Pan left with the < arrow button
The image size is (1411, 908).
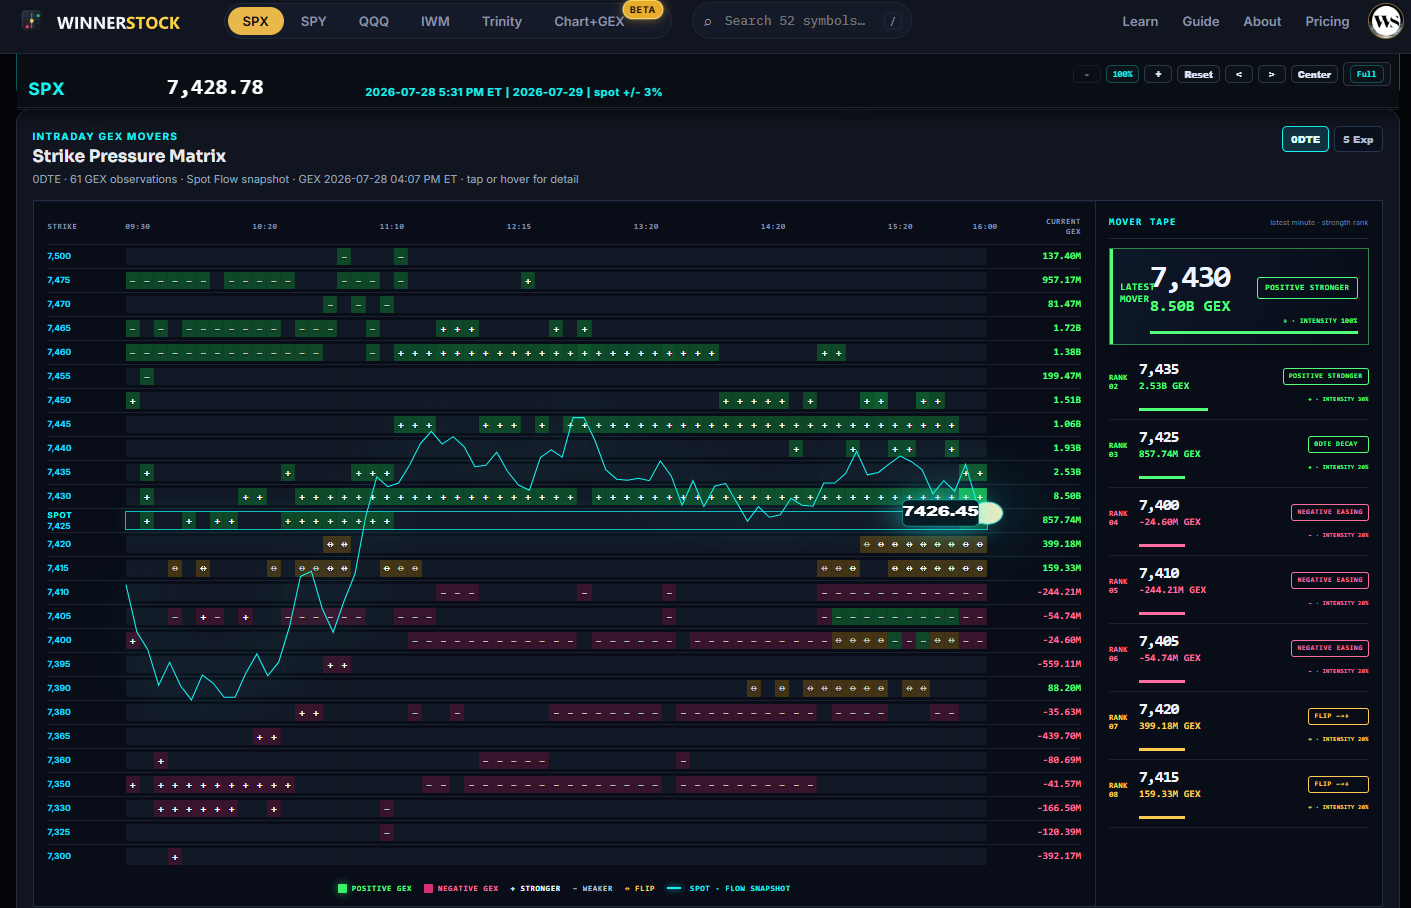coord(1239,74)
